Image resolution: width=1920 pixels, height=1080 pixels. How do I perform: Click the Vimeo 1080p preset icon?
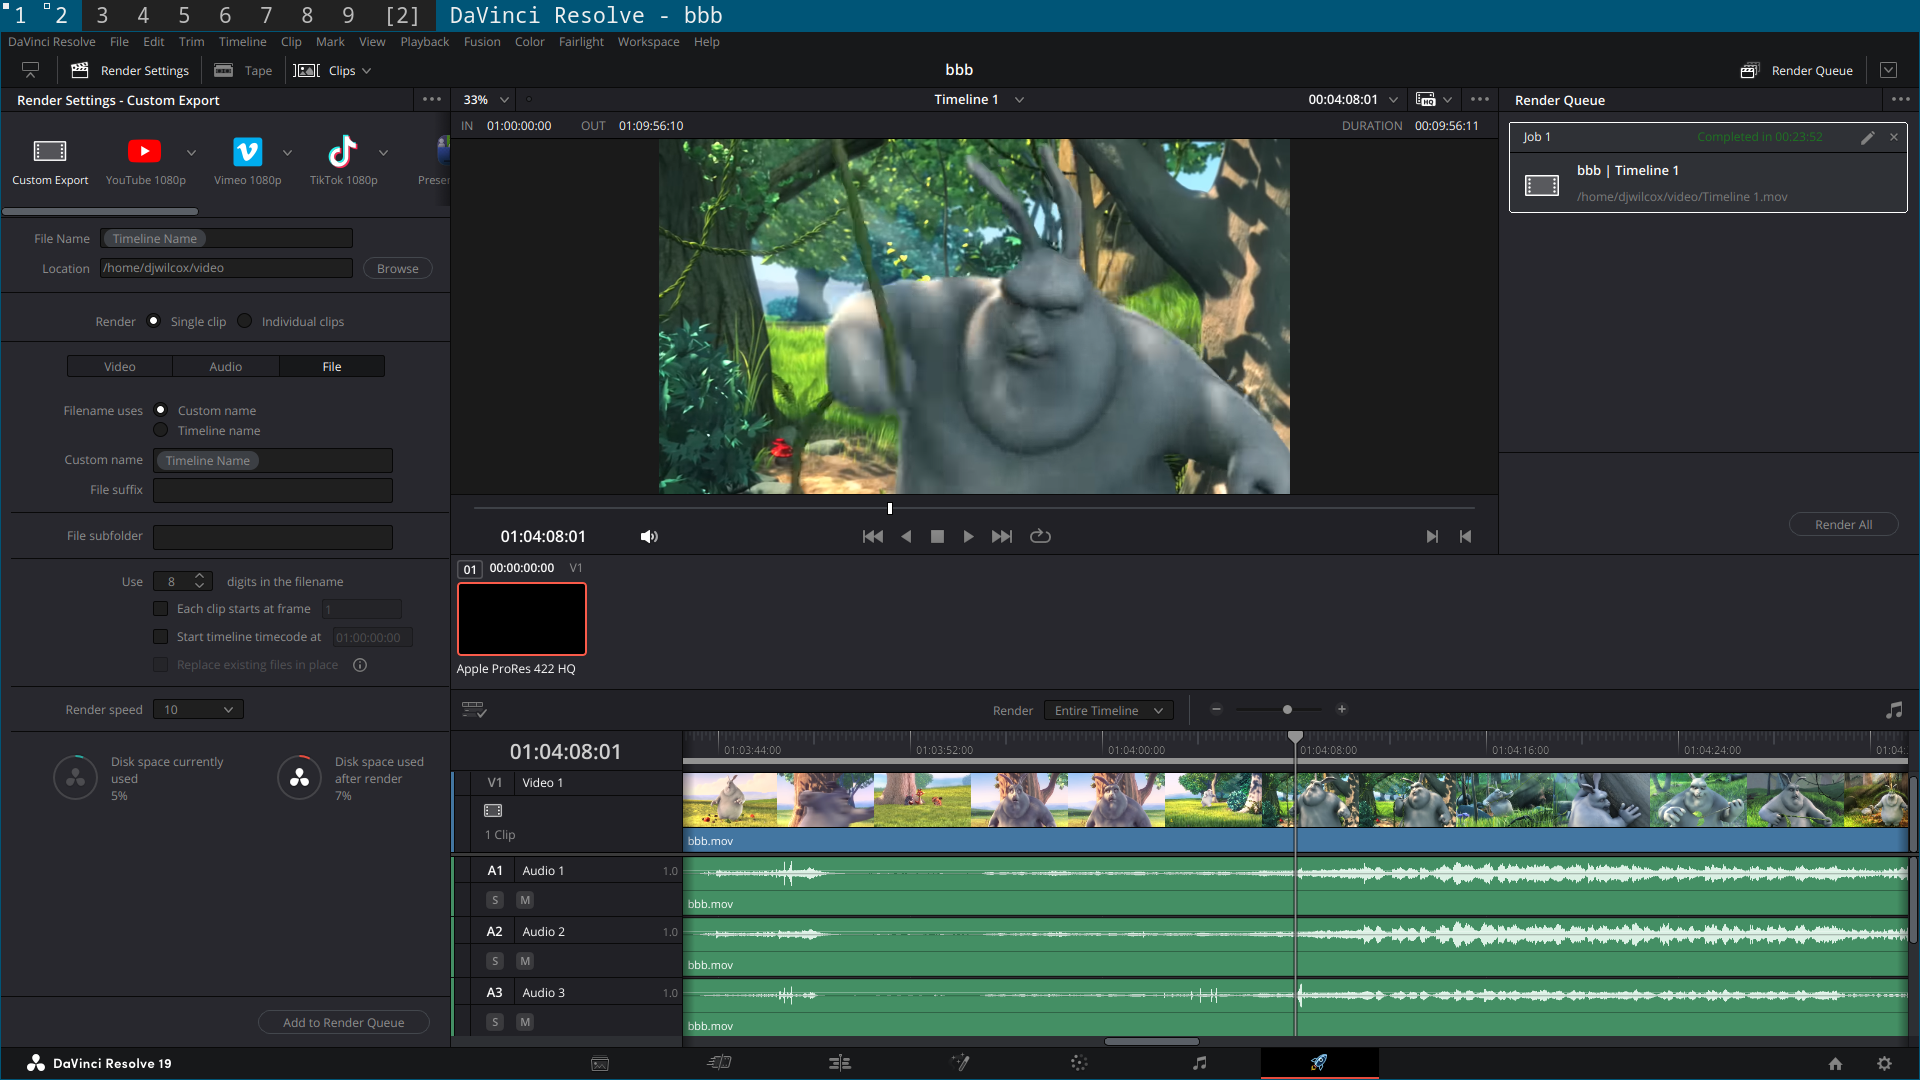247,151
